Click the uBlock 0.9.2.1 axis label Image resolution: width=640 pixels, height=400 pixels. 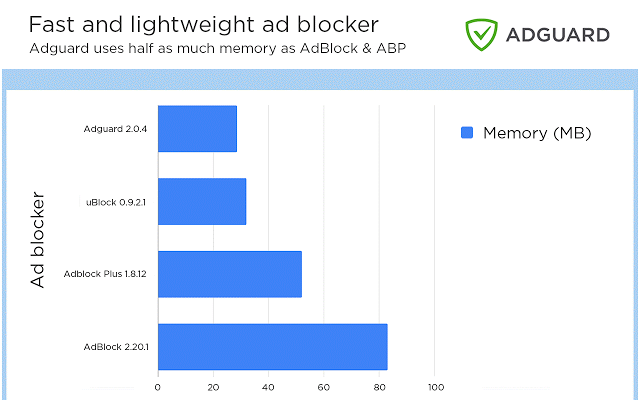[116, 202]
